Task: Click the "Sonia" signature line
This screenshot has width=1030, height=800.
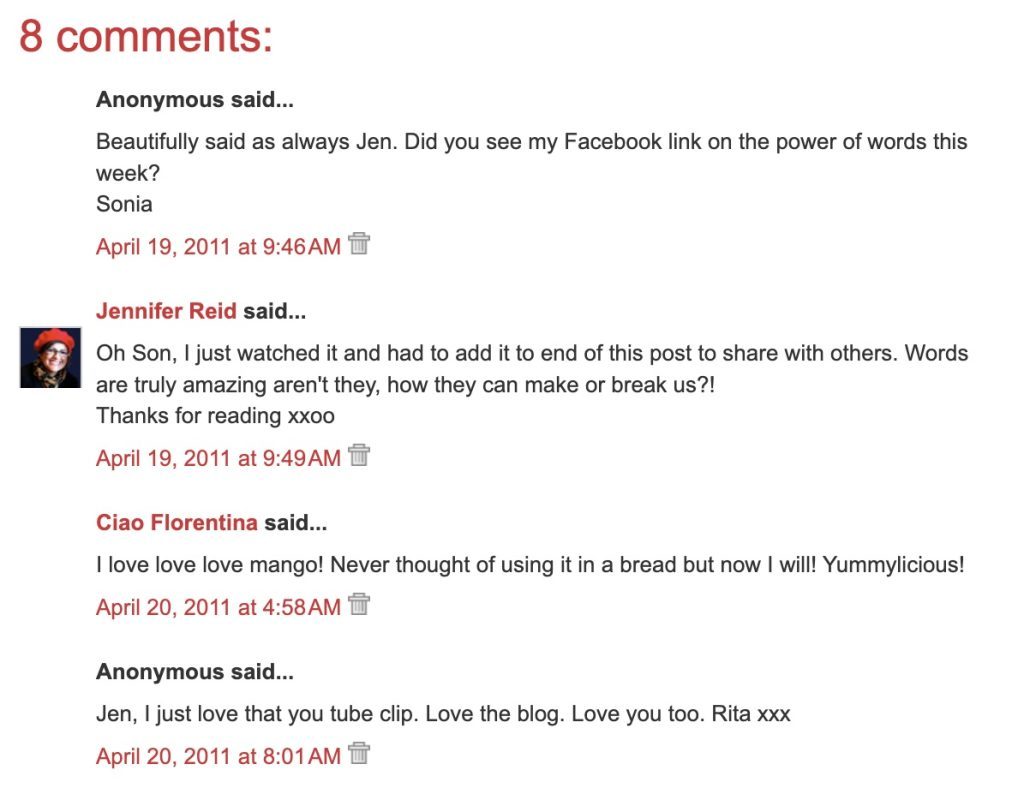Action: point(124,204)
